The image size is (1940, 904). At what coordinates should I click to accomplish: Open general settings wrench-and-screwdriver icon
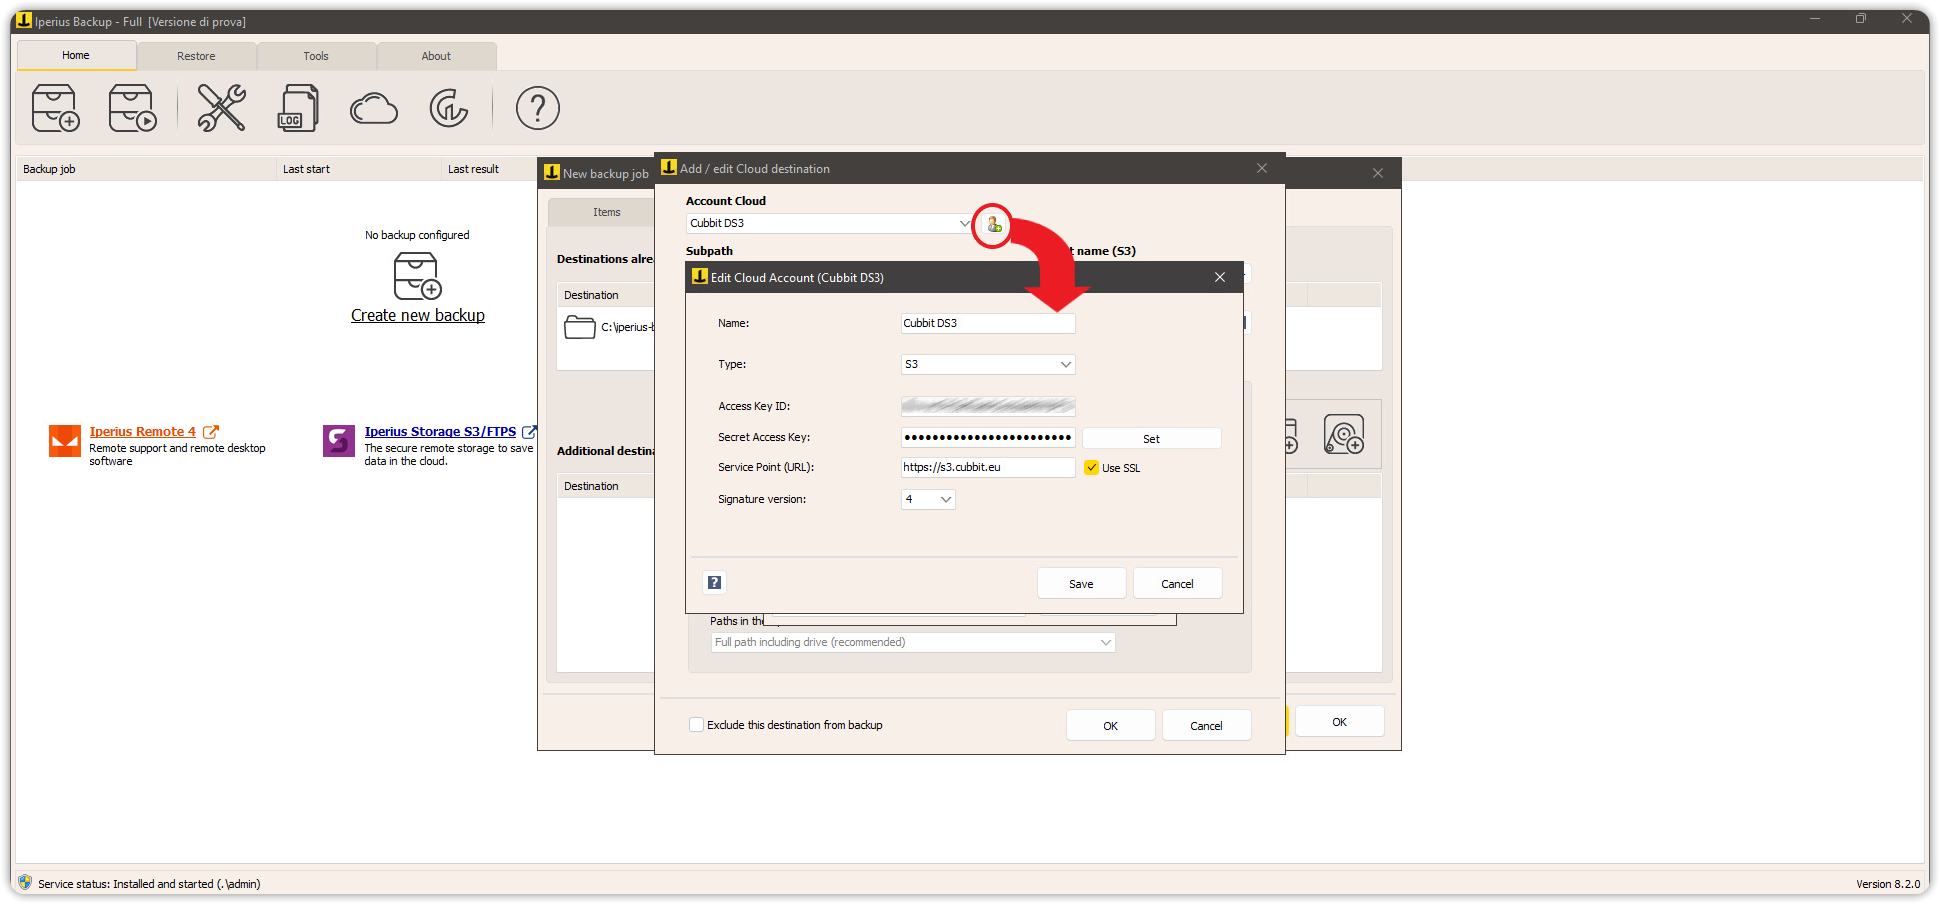(x=221, y=108)
